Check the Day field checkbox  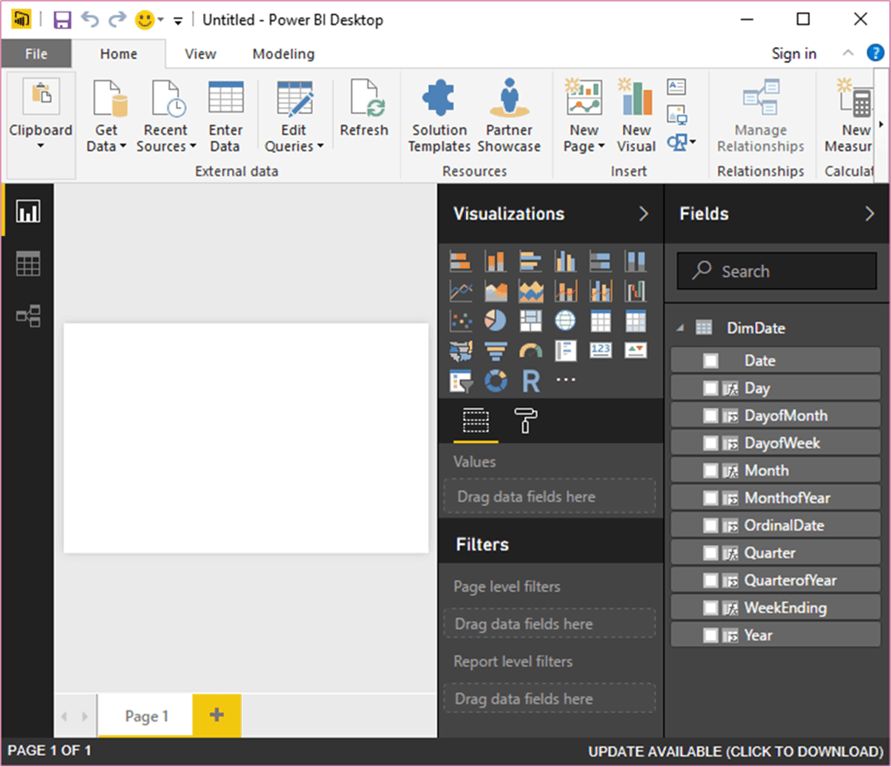711,388
